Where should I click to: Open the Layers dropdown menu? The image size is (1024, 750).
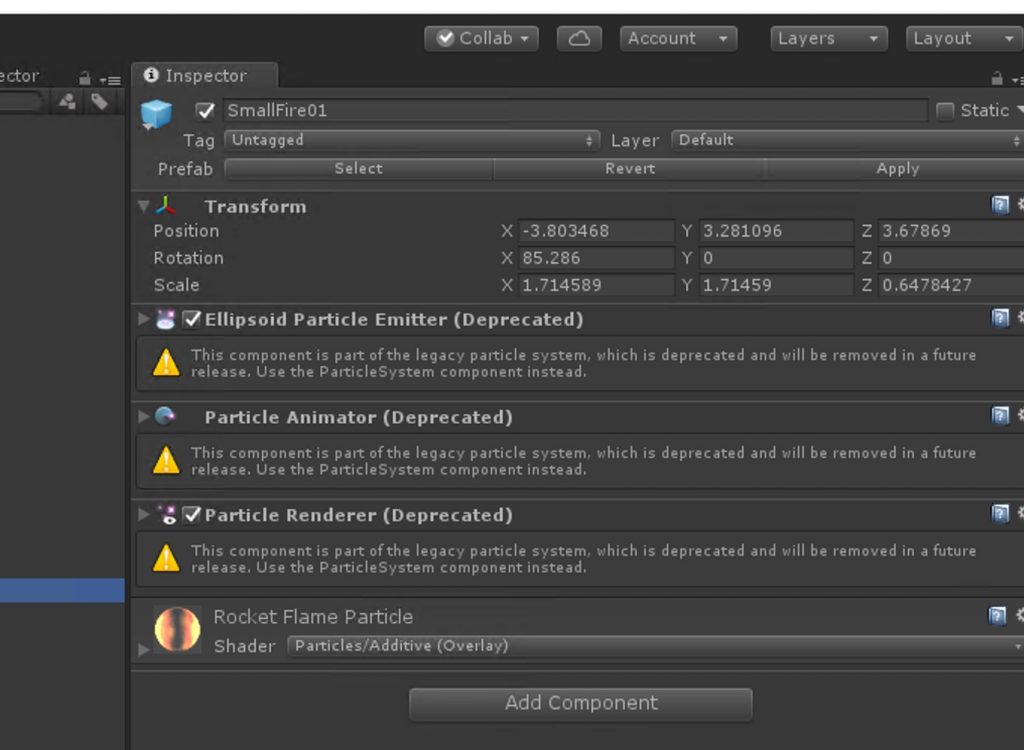tap(829, 39)
